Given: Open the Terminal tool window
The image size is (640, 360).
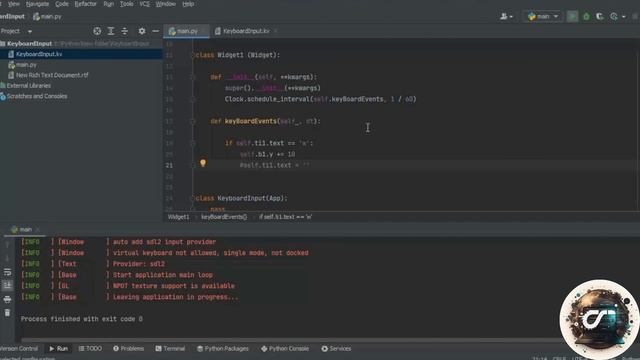Looking at the screenshot, I should tap(170, 349).
